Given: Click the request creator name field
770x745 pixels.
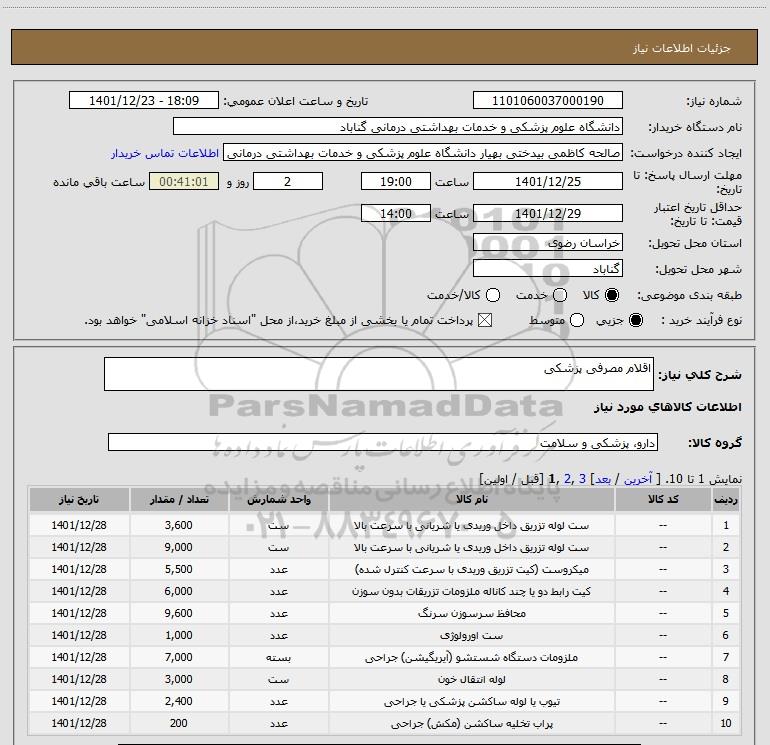Looking at the screenshot, I should tap(423, 153).
